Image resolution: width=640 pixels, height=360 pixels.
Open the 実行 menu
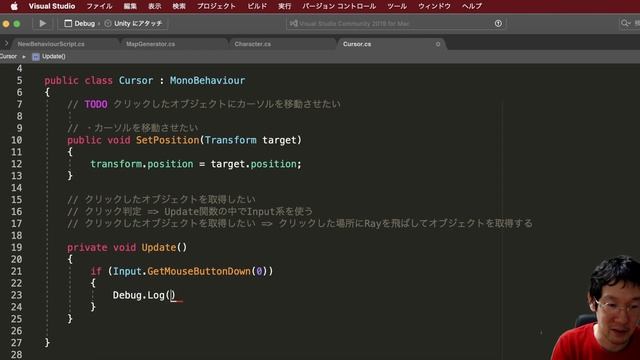(x=284, y=6)
